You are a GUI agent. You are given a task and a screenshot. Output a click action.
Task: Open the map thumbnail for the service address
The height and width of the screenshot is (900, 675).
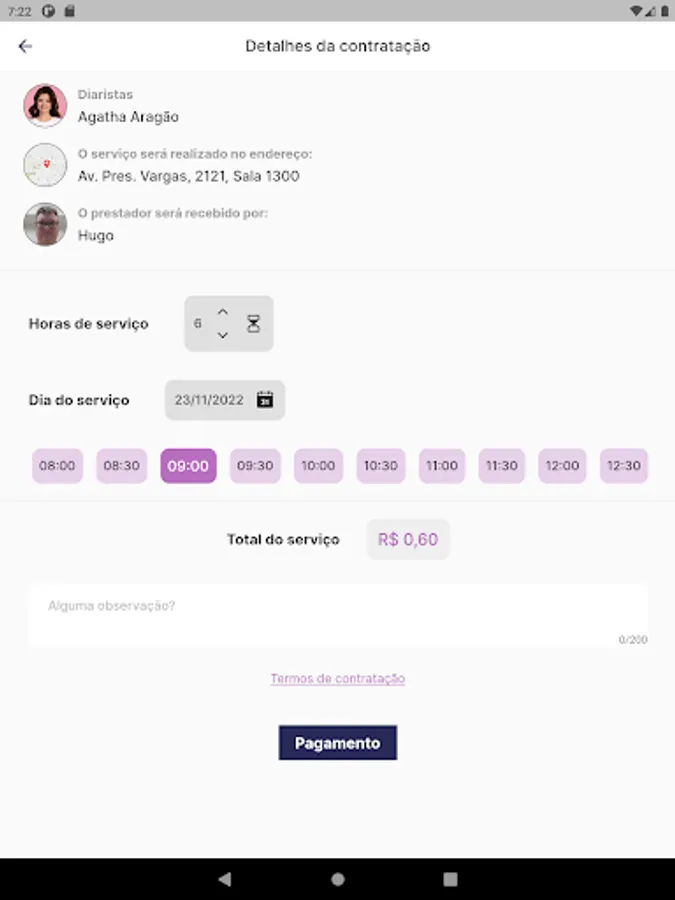point(45,165)
